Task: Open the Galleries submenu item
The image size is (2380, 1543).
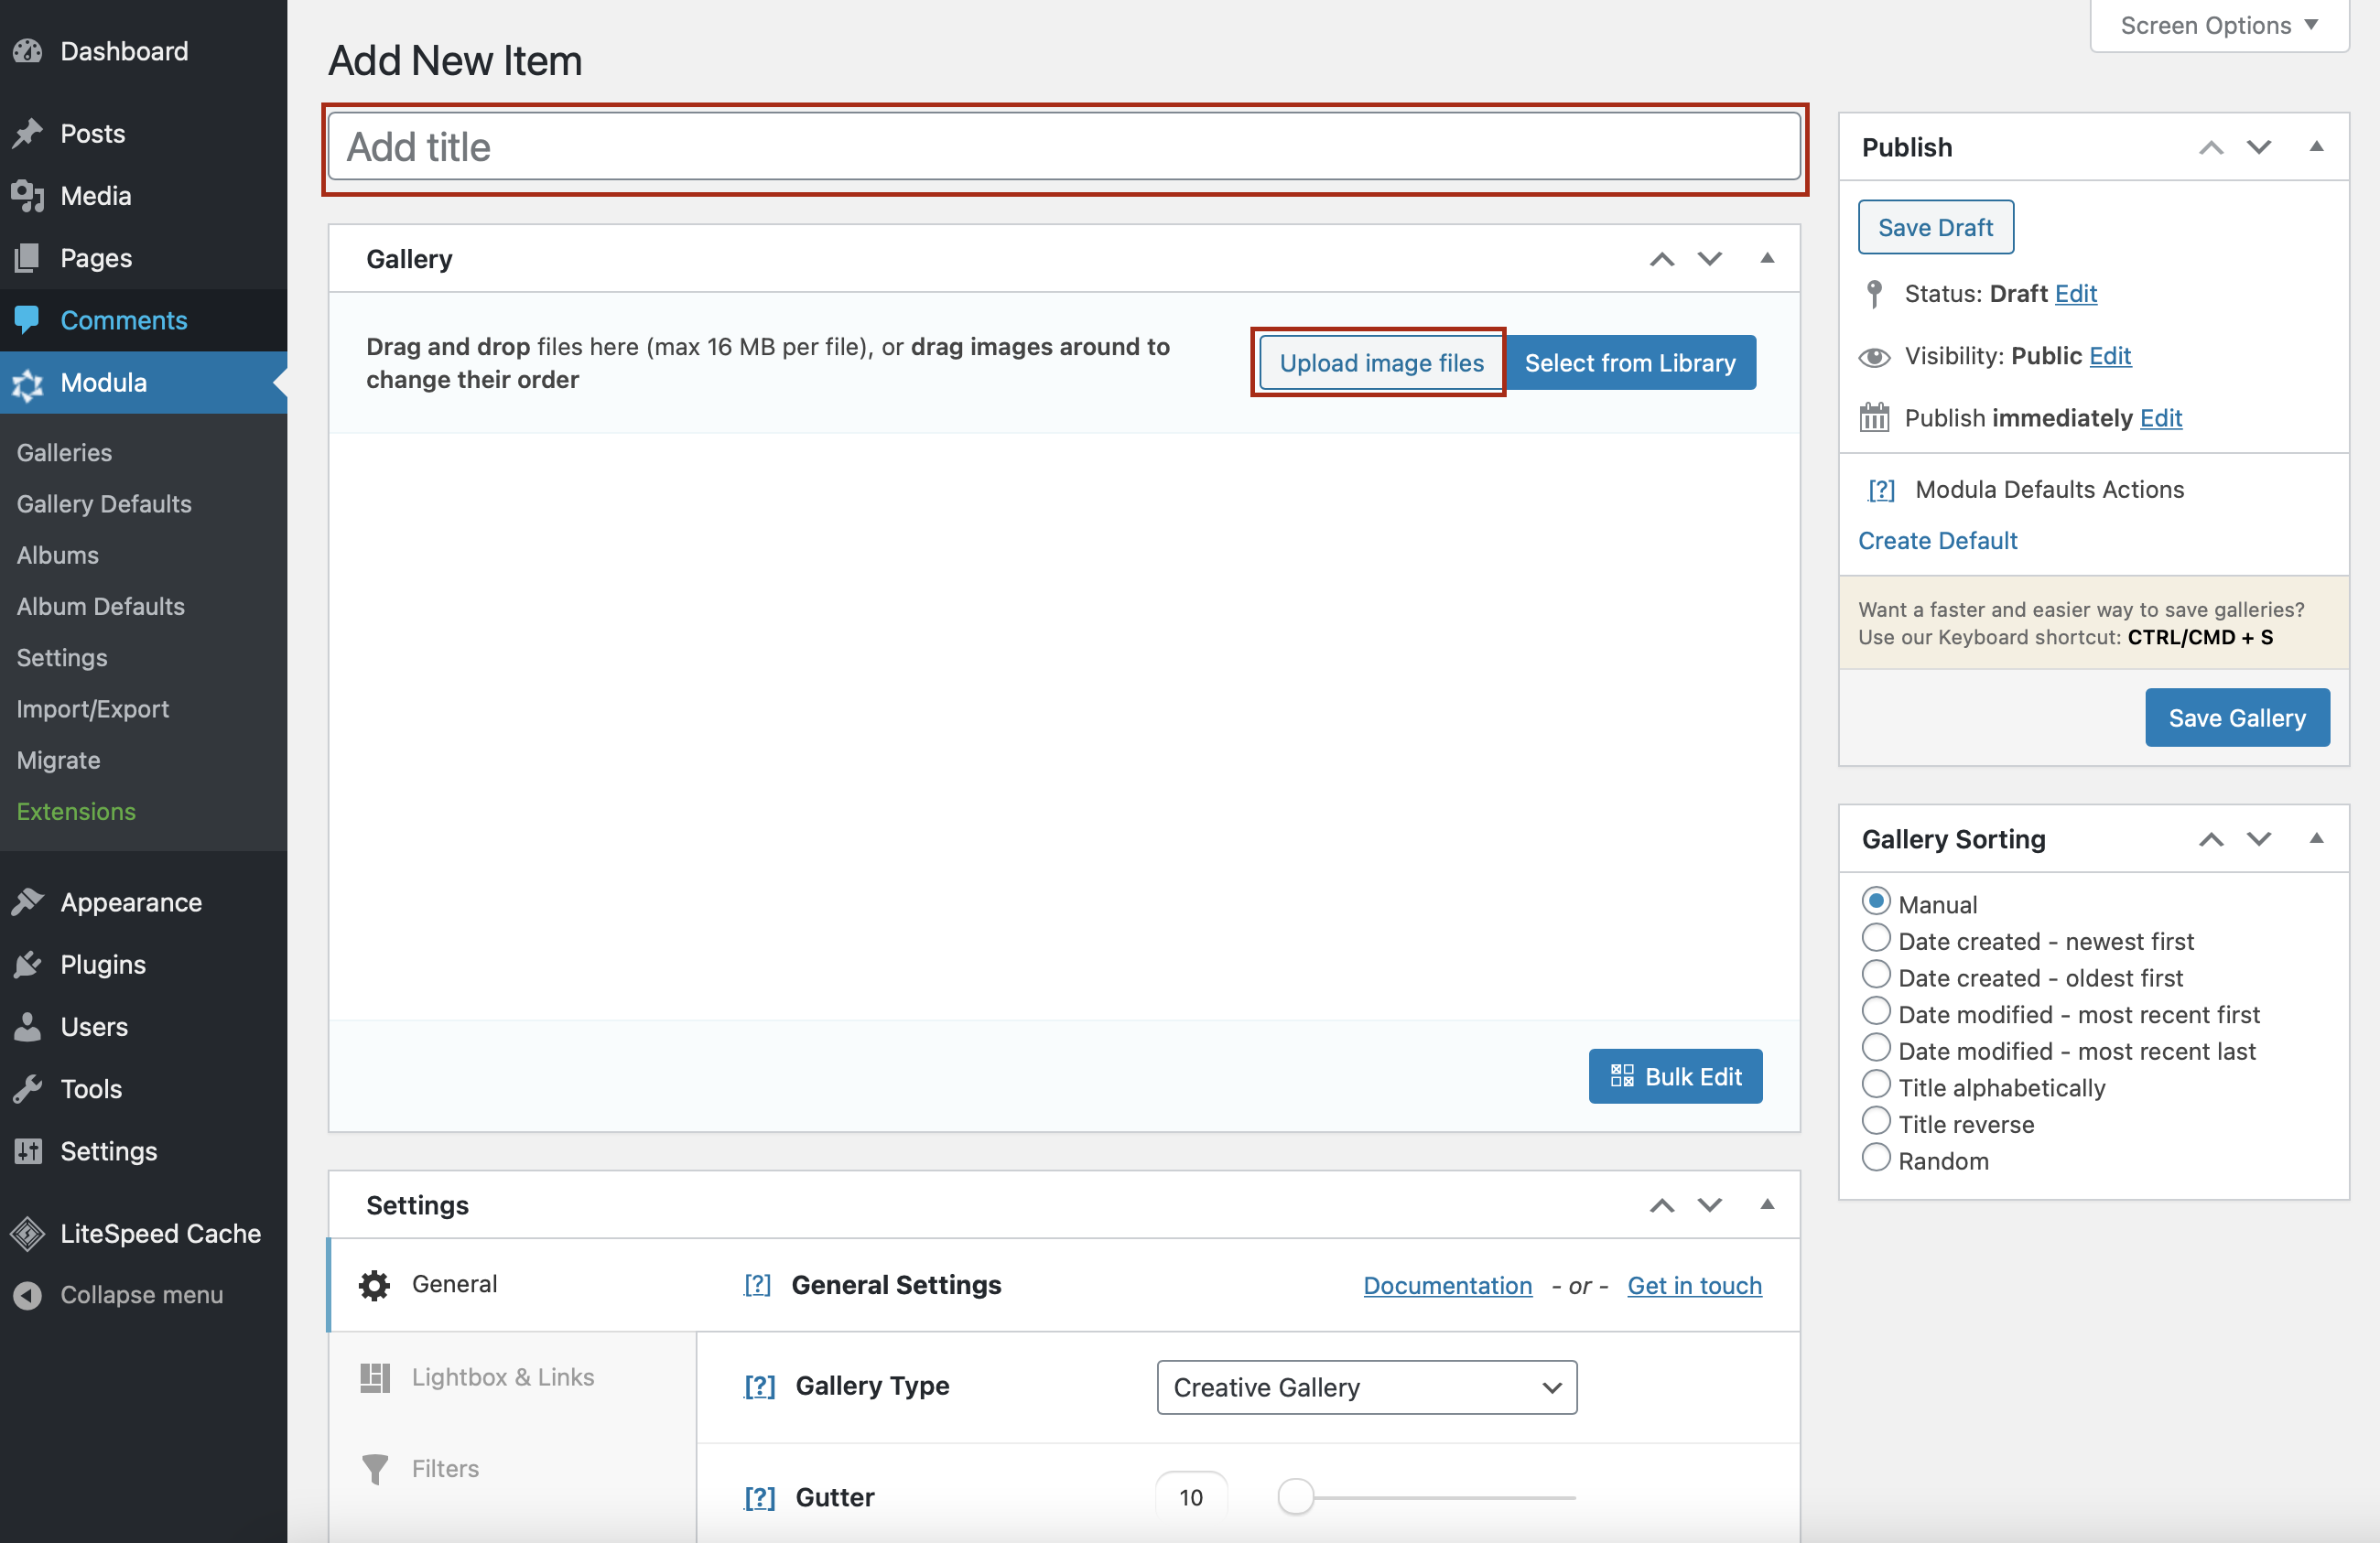Action: click(x=62, y=452)
